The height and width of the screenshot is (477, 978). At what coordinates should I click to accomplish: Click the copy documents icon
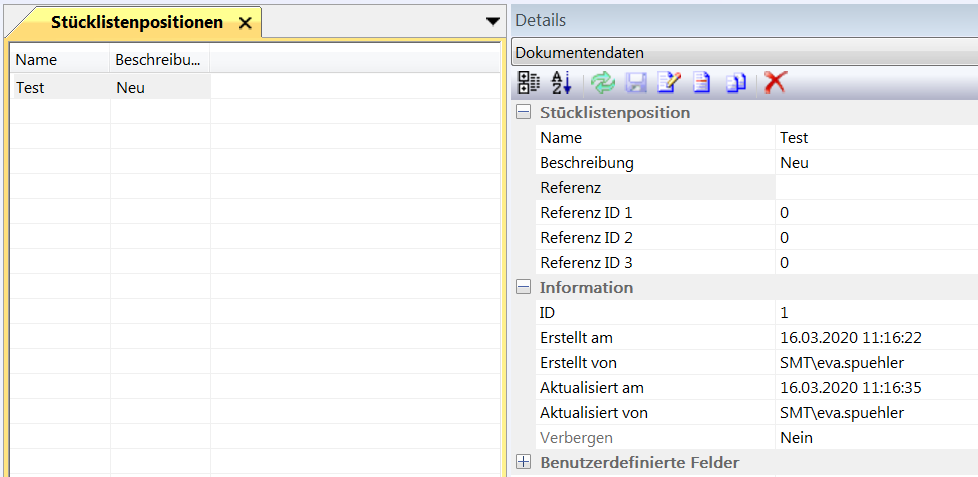coord(736,83)
